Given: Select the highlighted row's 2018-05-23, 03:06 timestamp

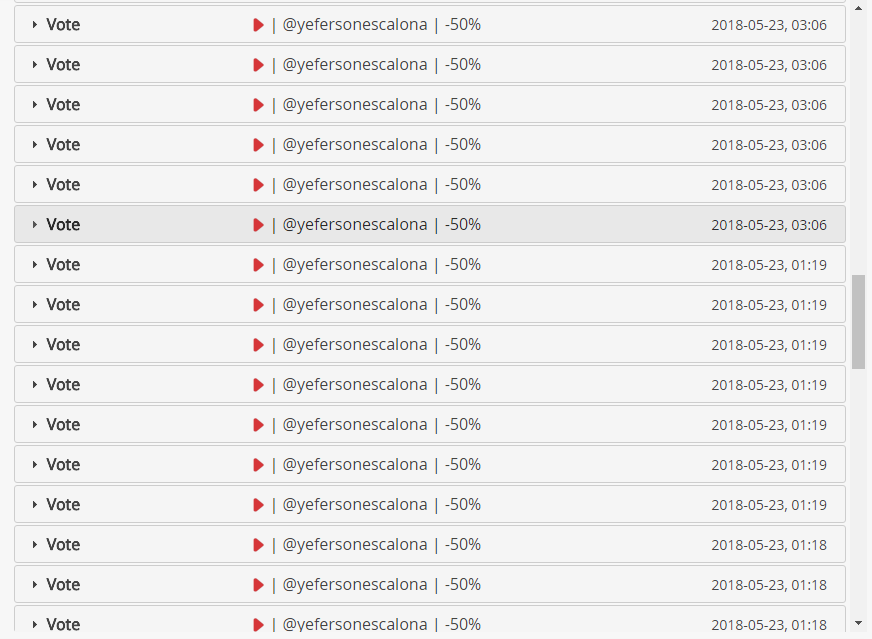Looking at the screenshot, I should [x=769, y=225].
